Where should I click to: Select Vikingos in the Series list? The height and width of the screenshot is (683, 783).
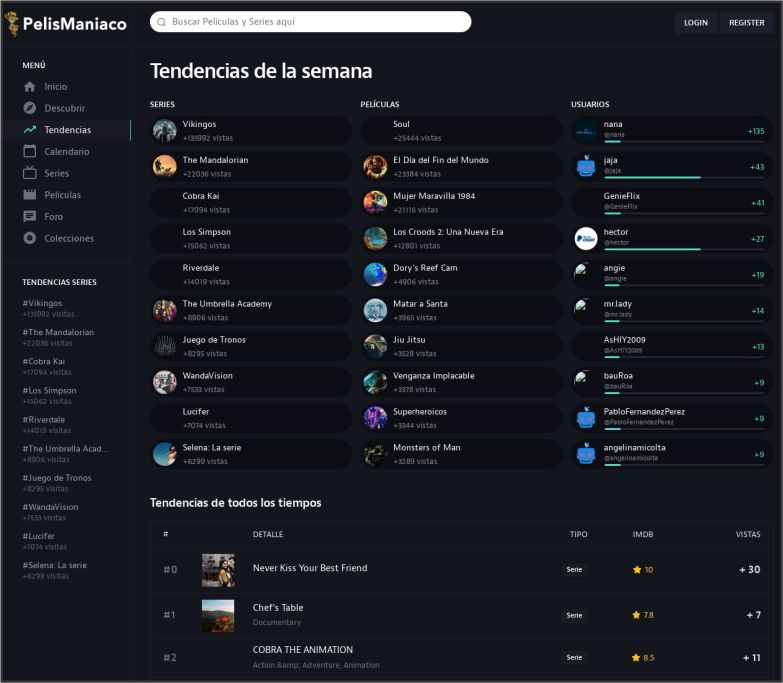click(x=199, y=125)
